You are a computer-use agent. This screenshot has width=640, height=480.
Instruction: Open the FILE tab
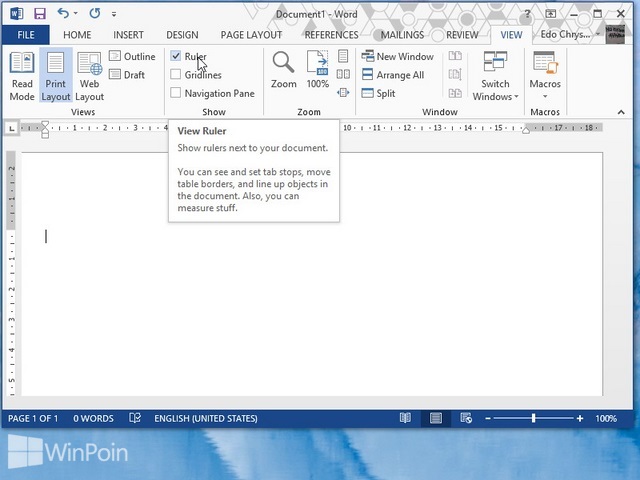26,35
